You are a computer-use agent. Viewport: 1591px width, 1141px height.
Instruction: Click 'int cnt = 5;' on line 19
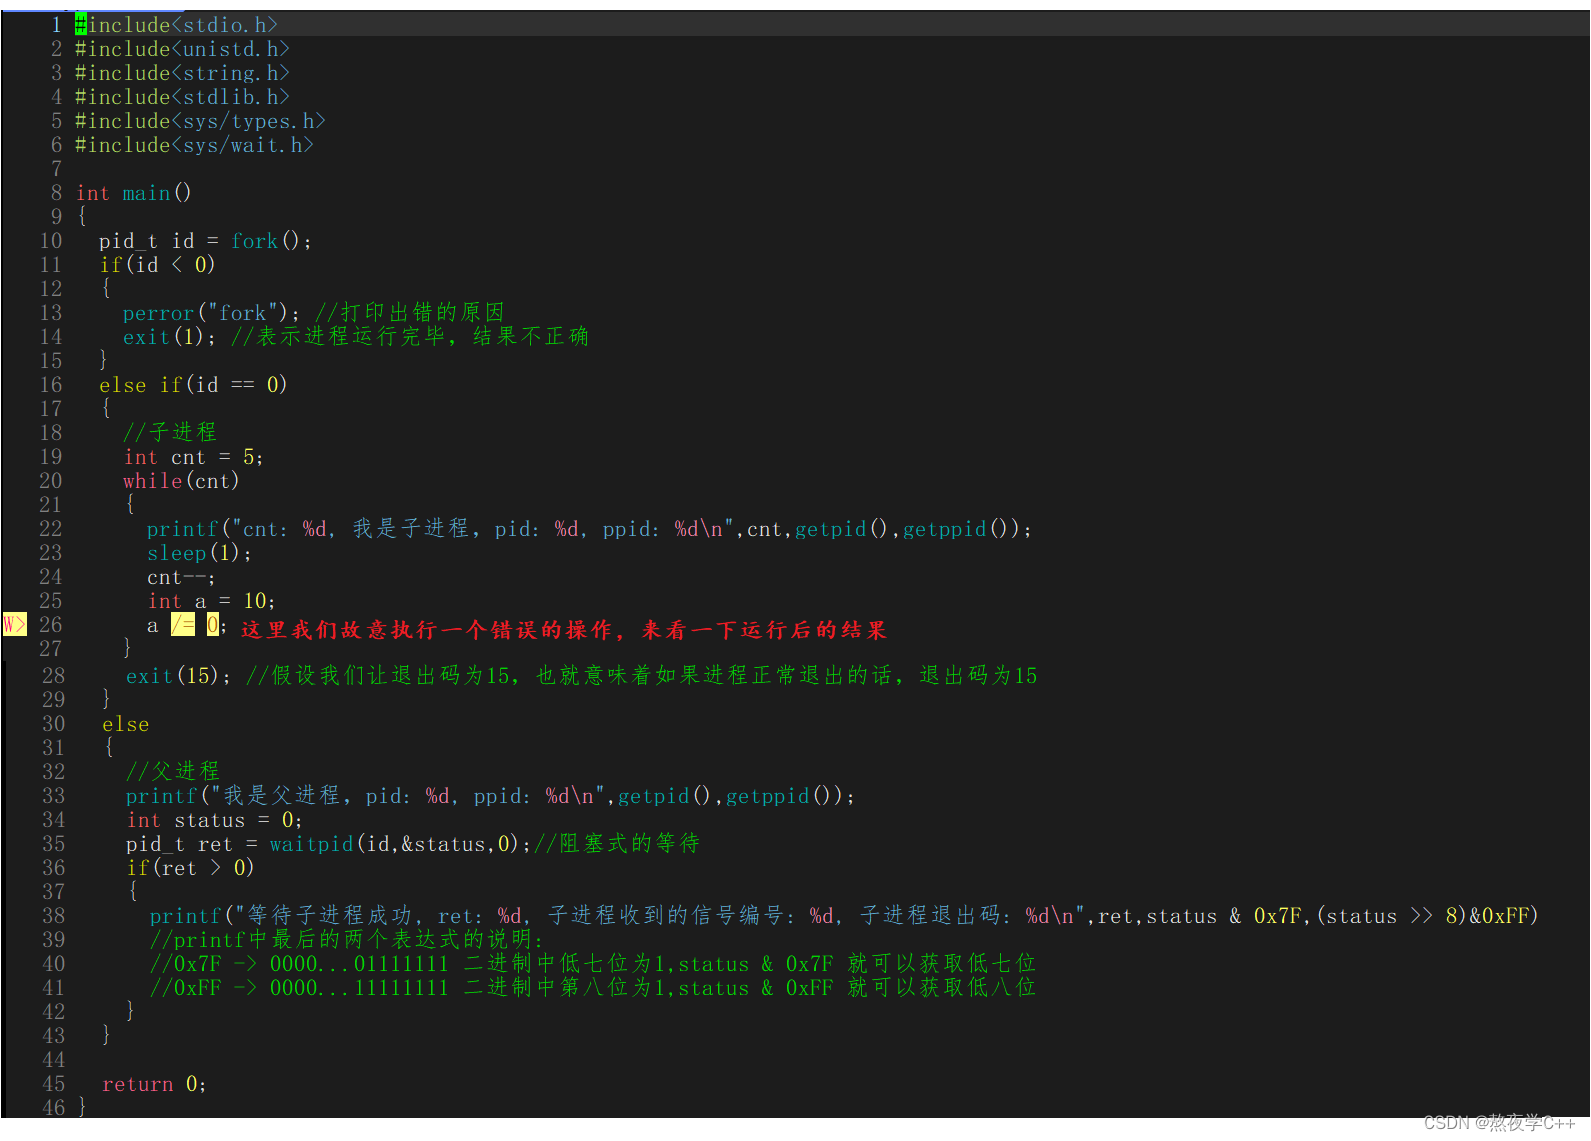[194, 457]
